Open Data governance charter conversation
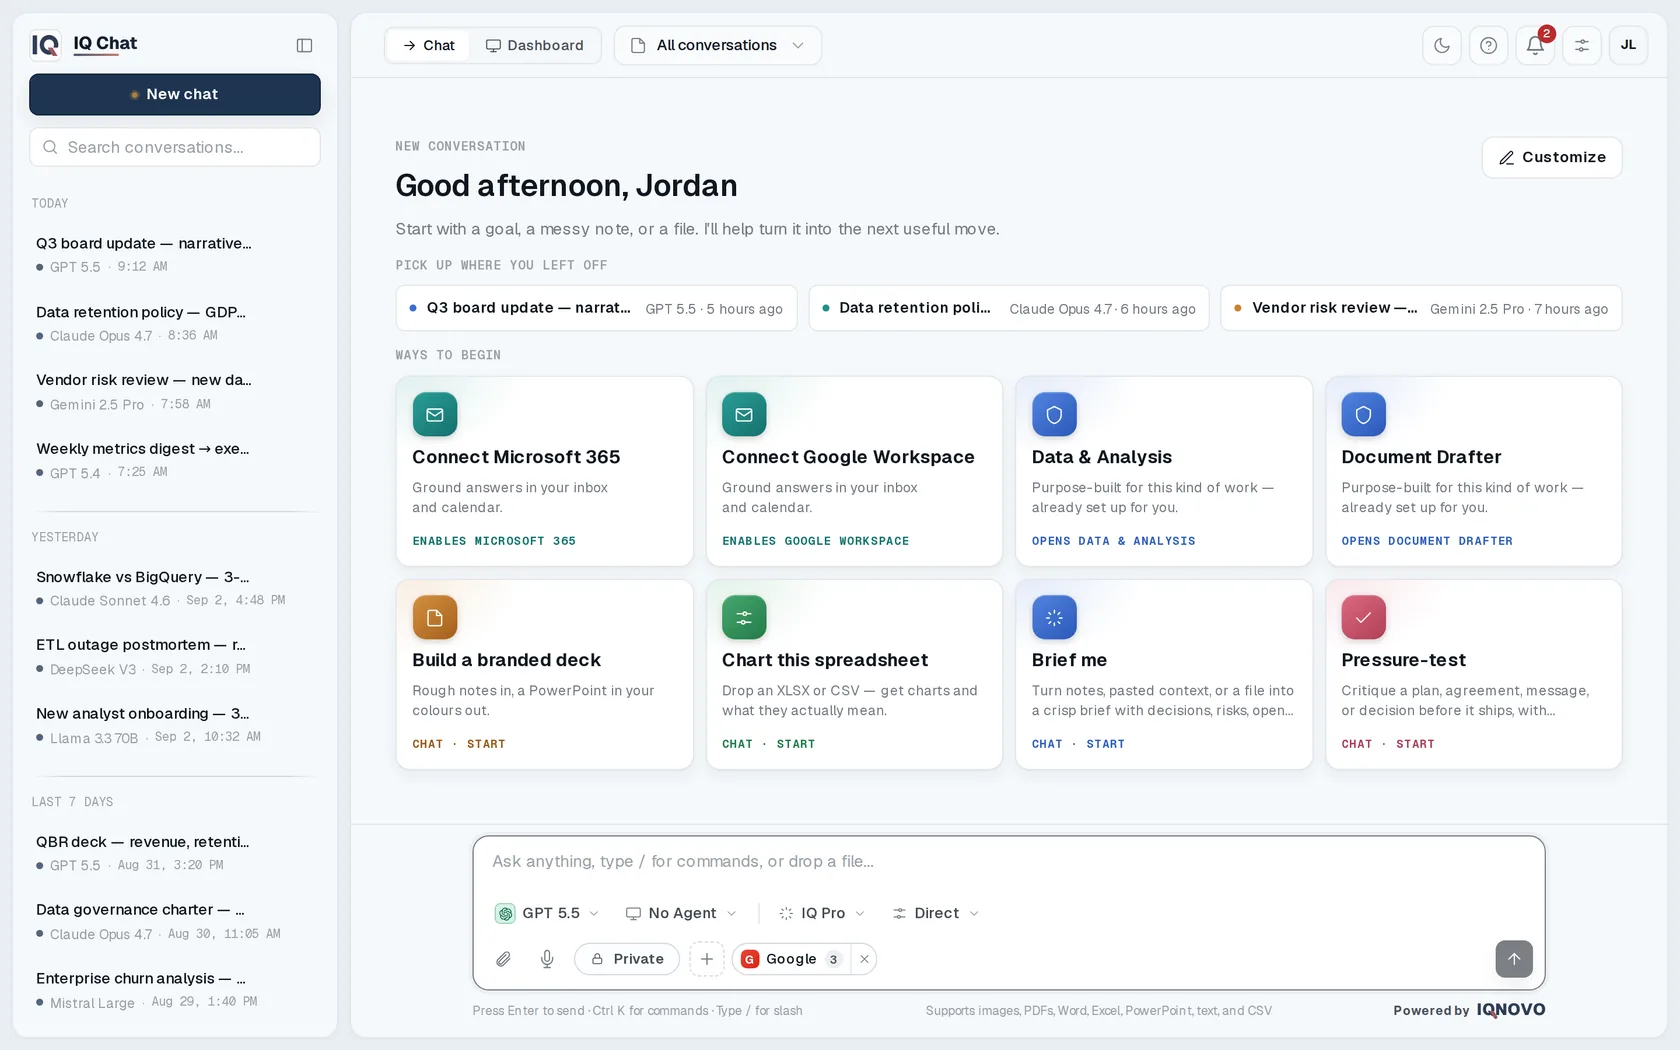Screen dimensions: 1680x1050 pos(175,921)
